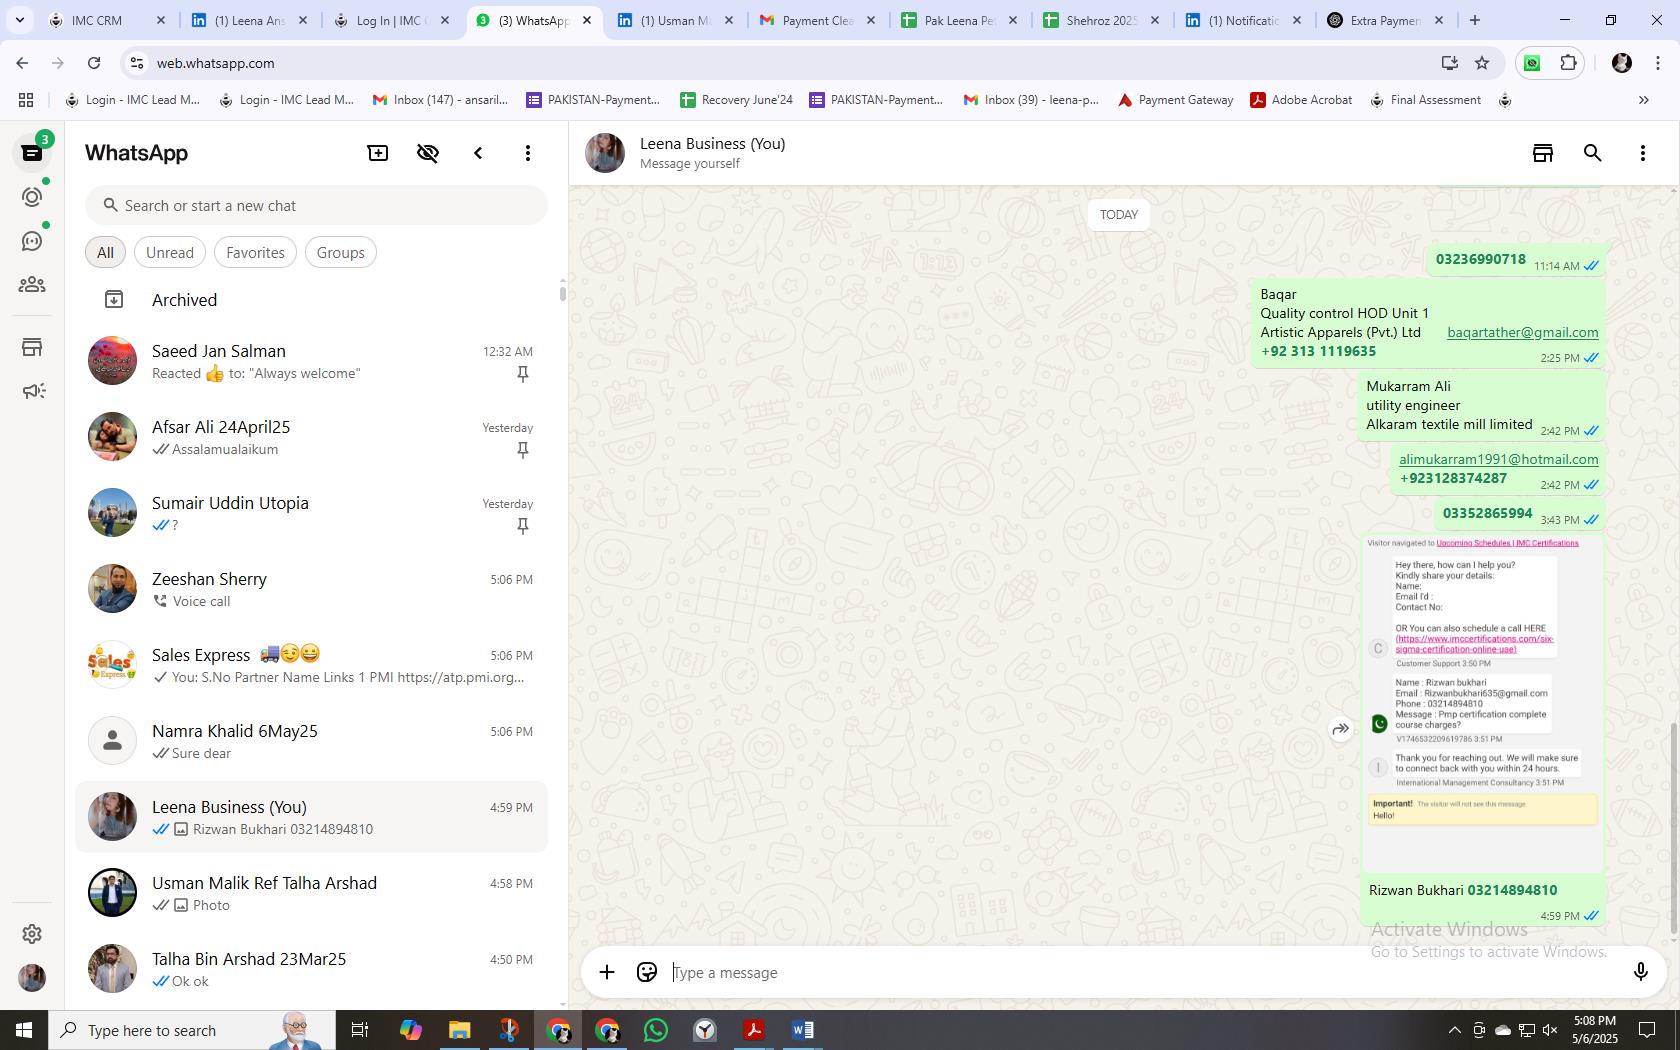The image size is (1680, 1050).
Task: Toggle the crossed-eye privacy blur icon
Action: [428, 153]
